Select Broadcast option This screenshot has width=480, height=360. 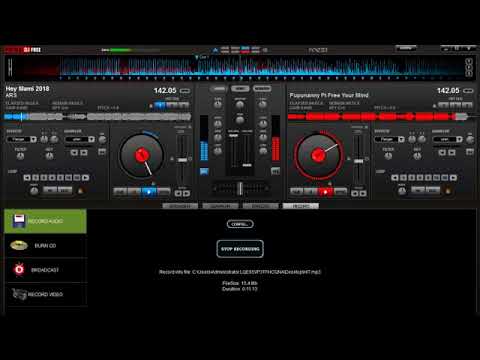pyautogui.click(x=45, y=270)
